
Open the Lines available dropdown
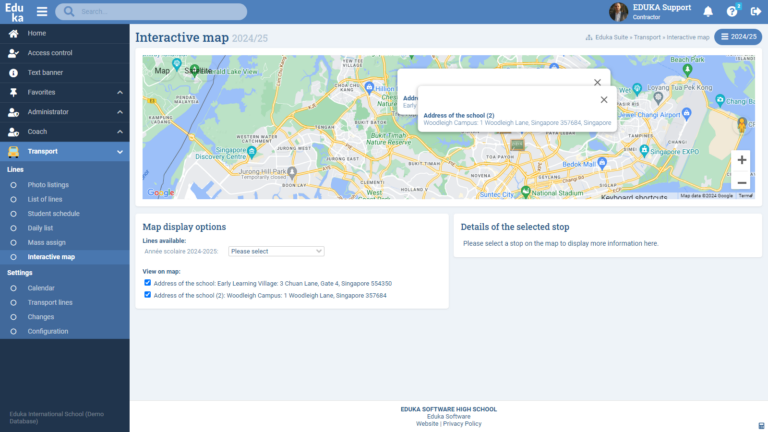tap(276, 251)
